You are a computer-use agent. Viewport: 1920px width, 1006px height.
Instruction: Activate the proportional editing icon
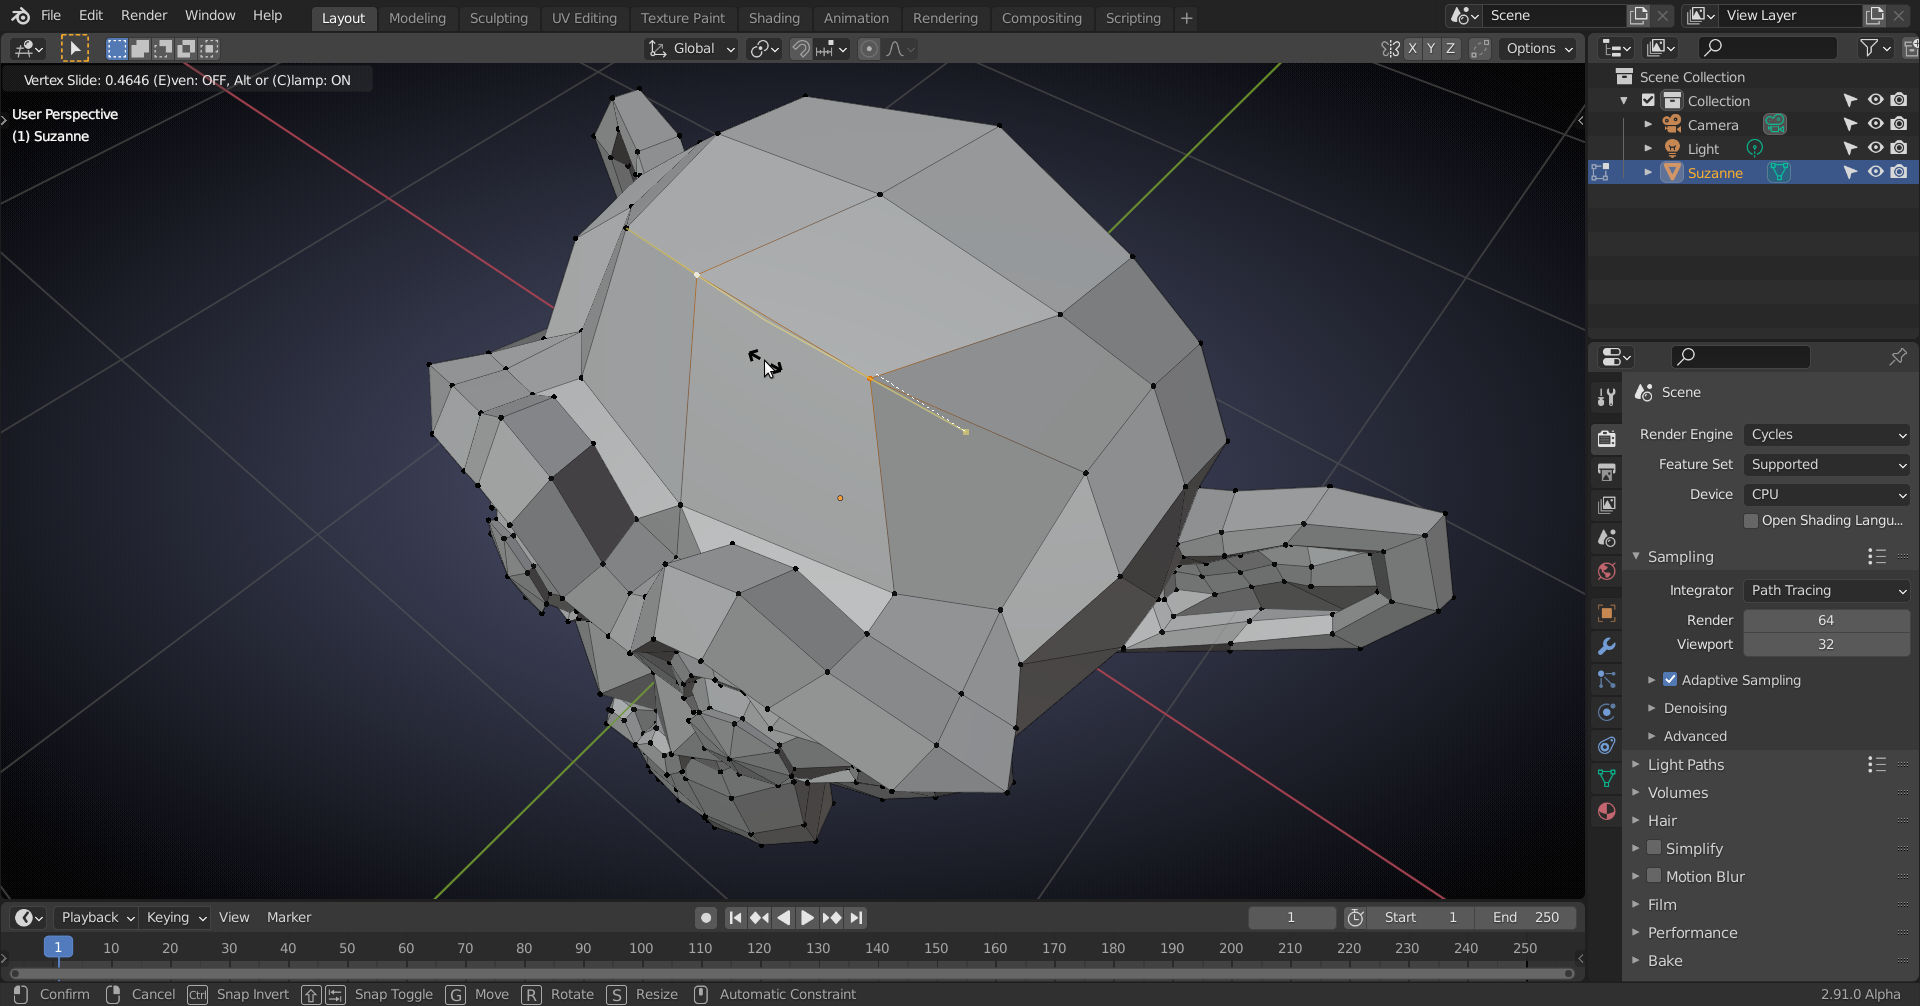867,48
